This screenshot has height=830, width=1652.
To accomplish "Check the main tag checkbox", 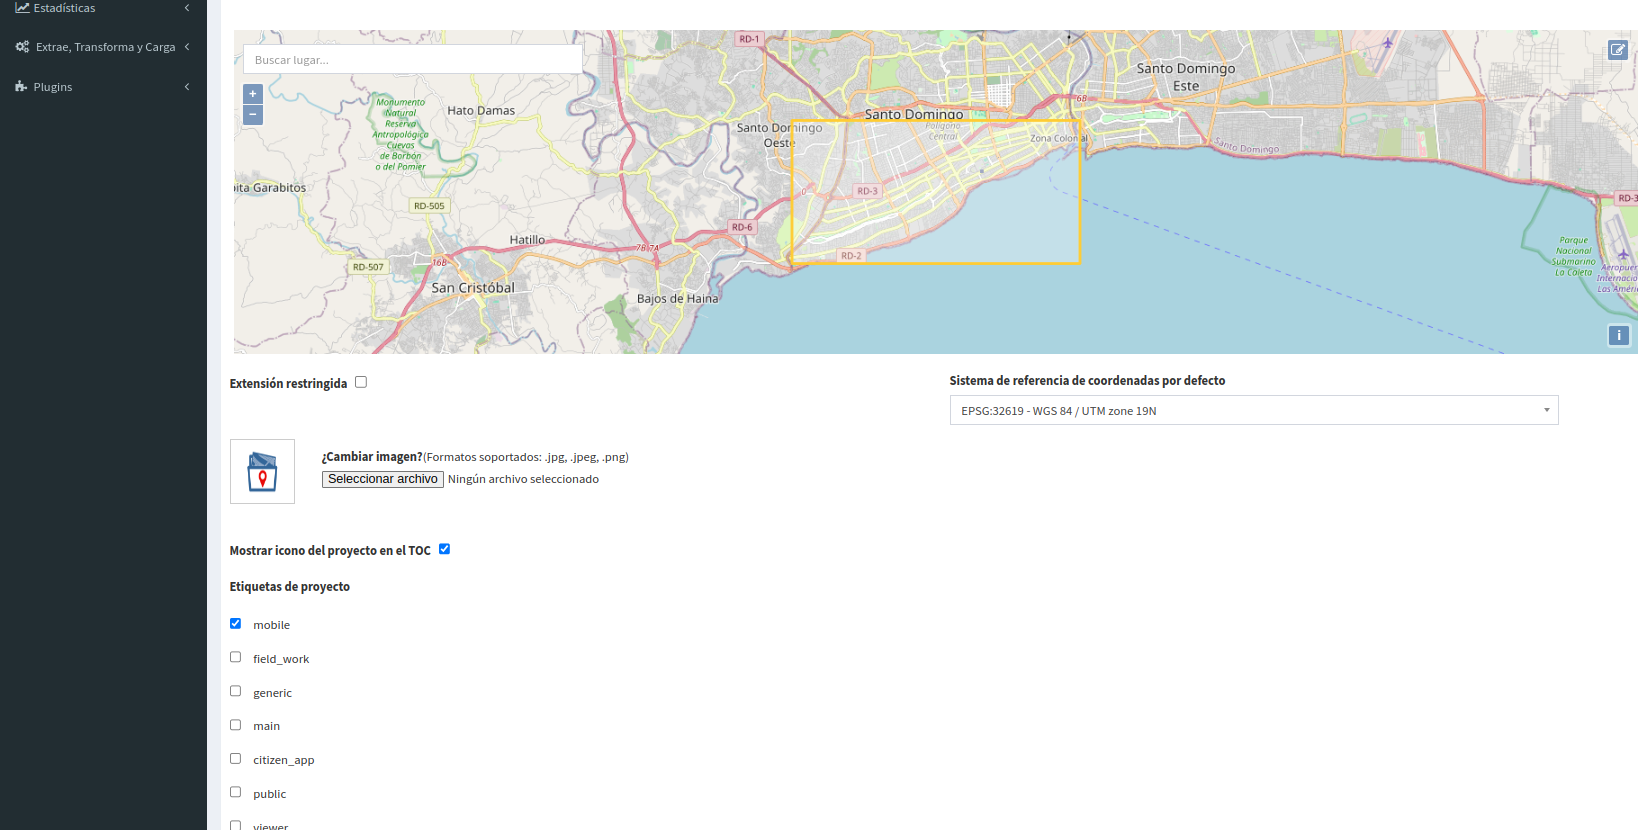I will pyautogui.click(x=236, y=725).
